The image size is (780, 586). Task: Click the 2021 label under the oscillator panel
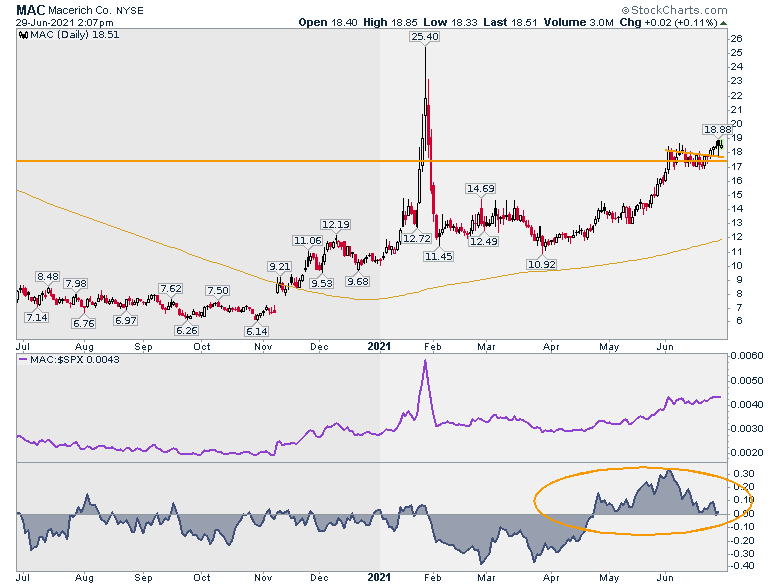point(379,578)
